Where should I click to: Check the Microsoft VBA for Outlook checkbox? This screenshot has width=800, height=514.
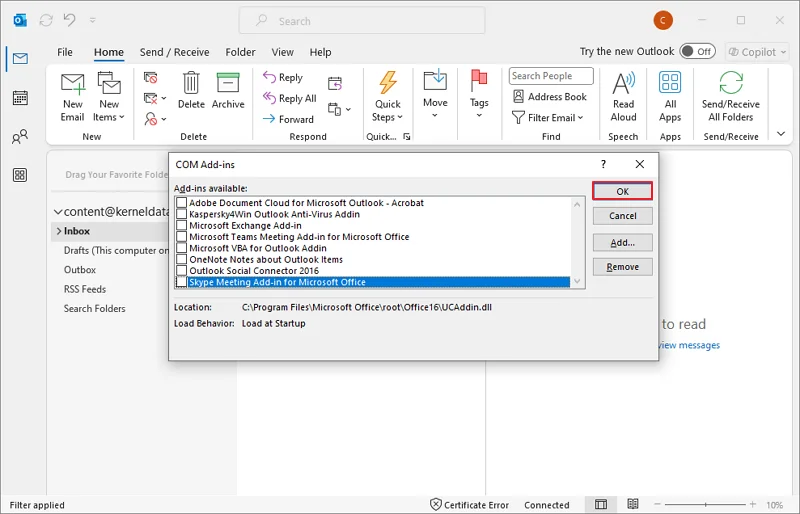tap(182, 248)
